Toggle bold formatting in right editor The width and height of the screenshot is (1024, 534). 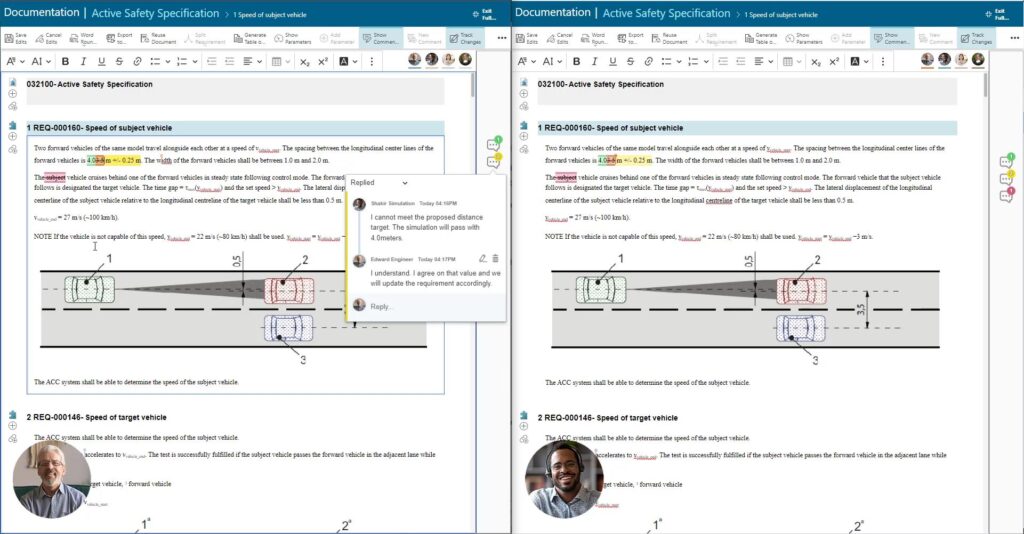(577, 61)
